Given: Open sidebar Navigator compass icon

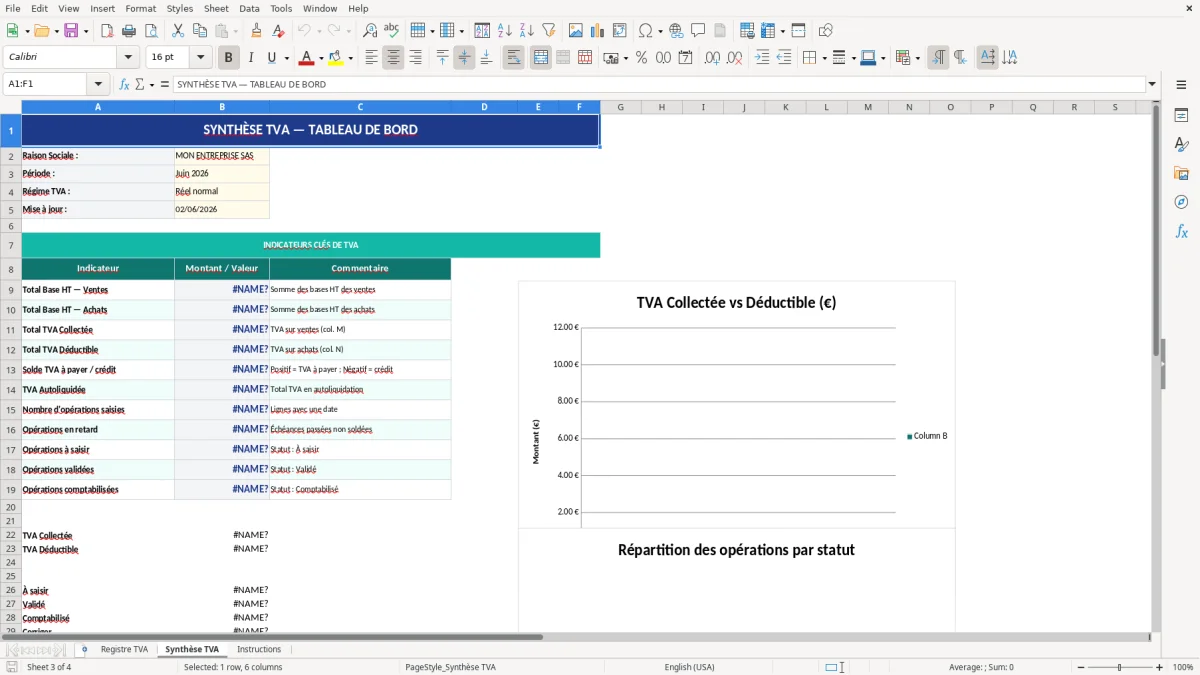Looking at the screenshot, I should click(1181, 203).
